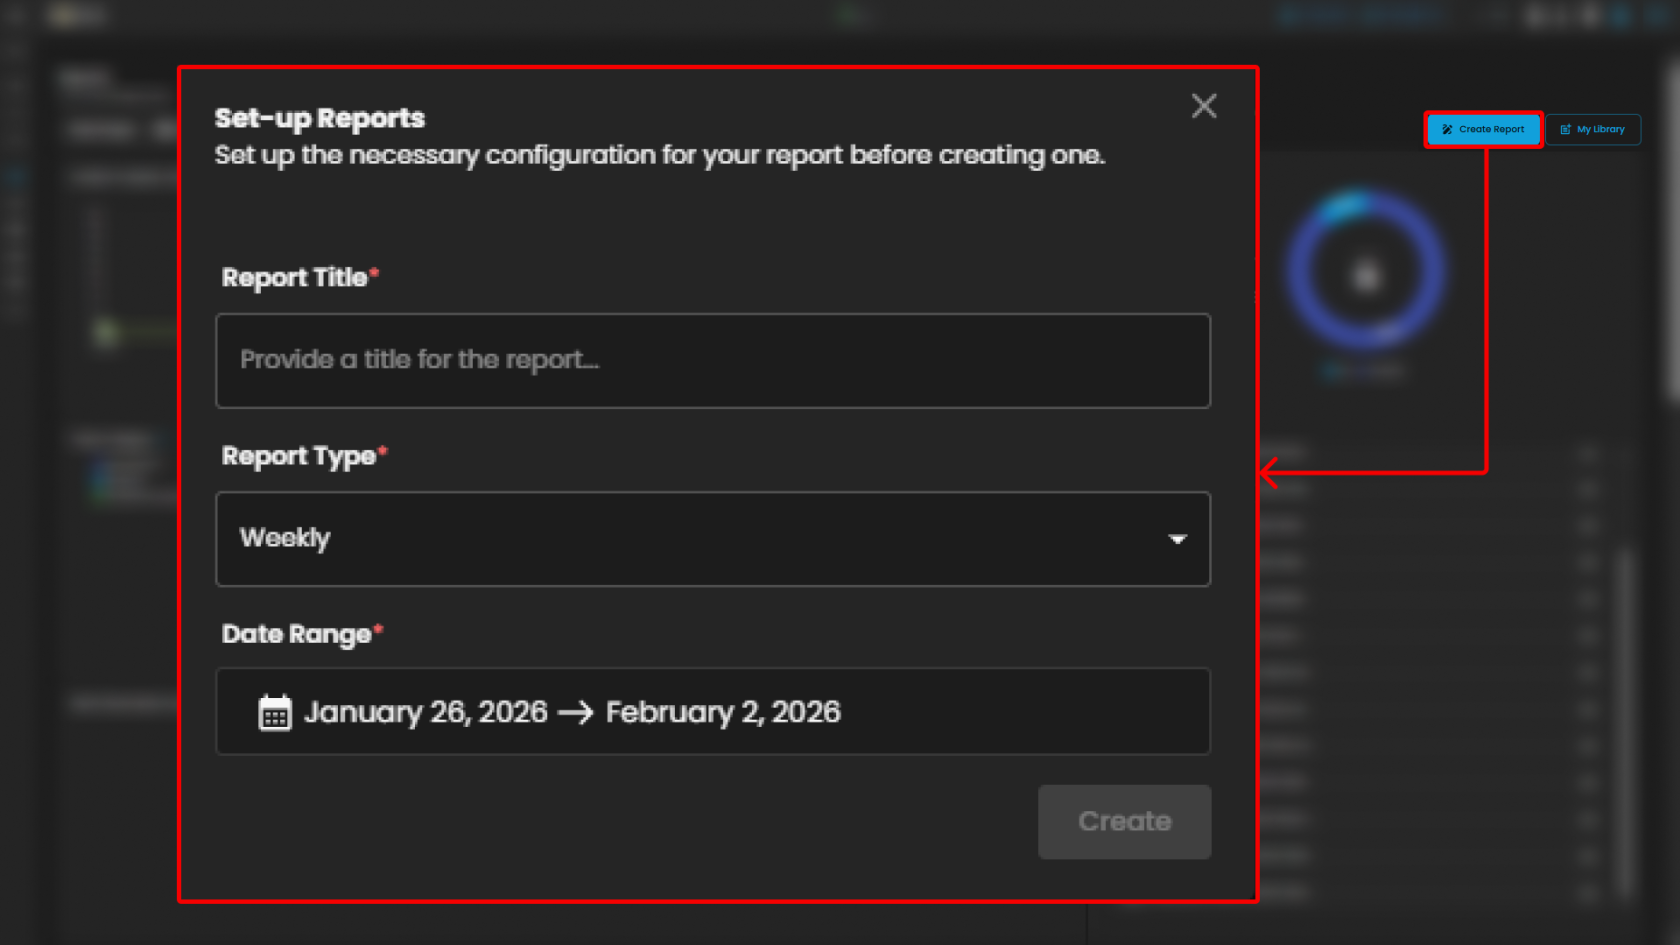This screenshot has width=1680, height=945.
Task: Select the January 26, 2026 start date
Action: [426, 712]
